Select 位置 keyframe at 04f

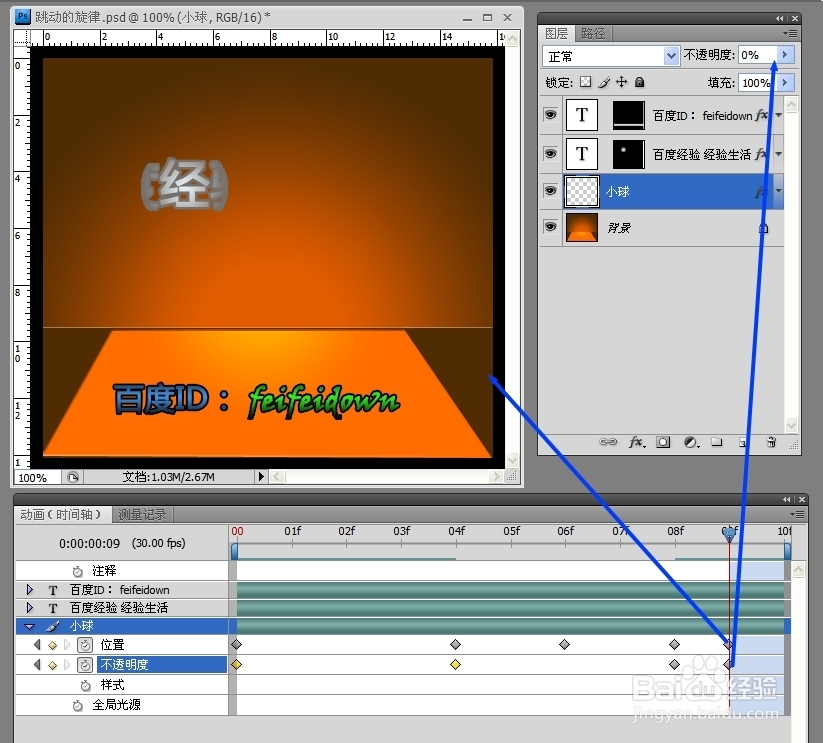tap(455, 644)
